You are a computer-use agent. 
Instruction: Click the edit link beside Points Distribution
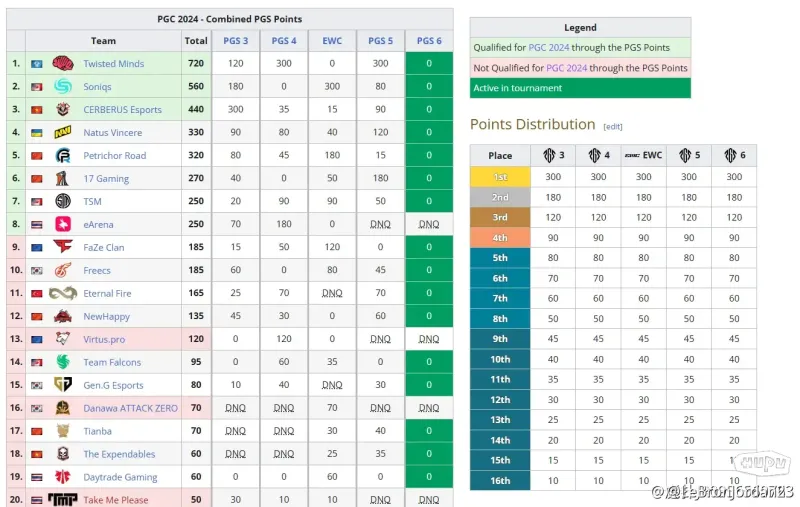pos(613,126)
